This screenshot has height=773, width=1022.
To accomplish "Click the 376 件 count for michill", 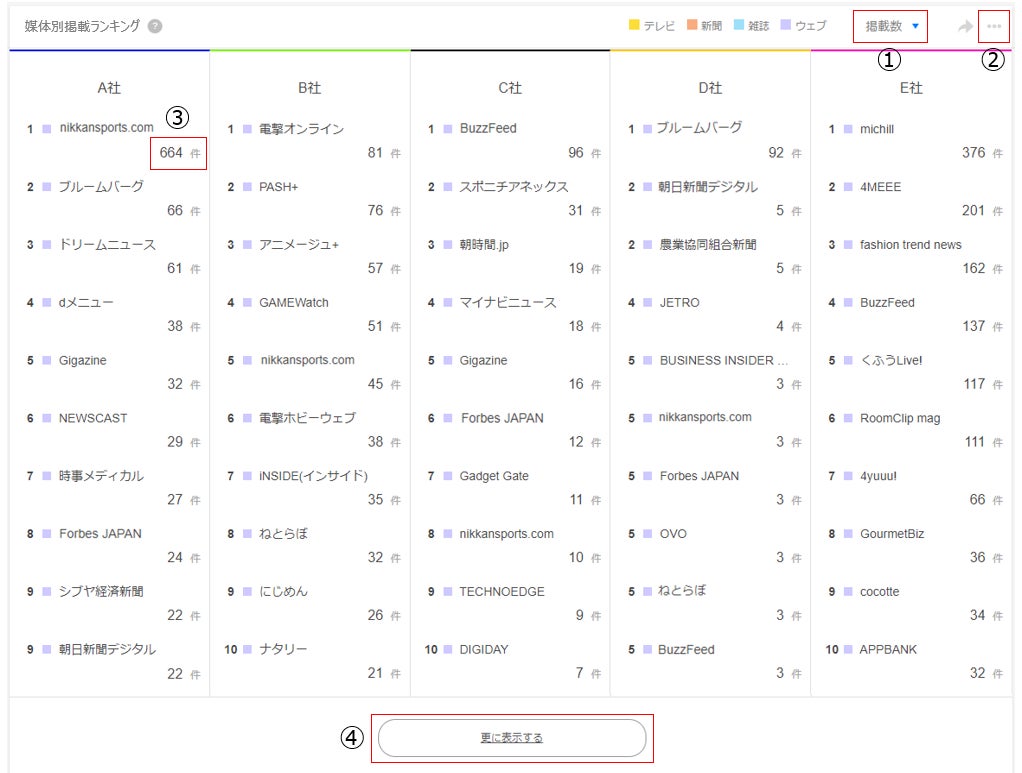I will pyautogui.click(x=982, y=153).
